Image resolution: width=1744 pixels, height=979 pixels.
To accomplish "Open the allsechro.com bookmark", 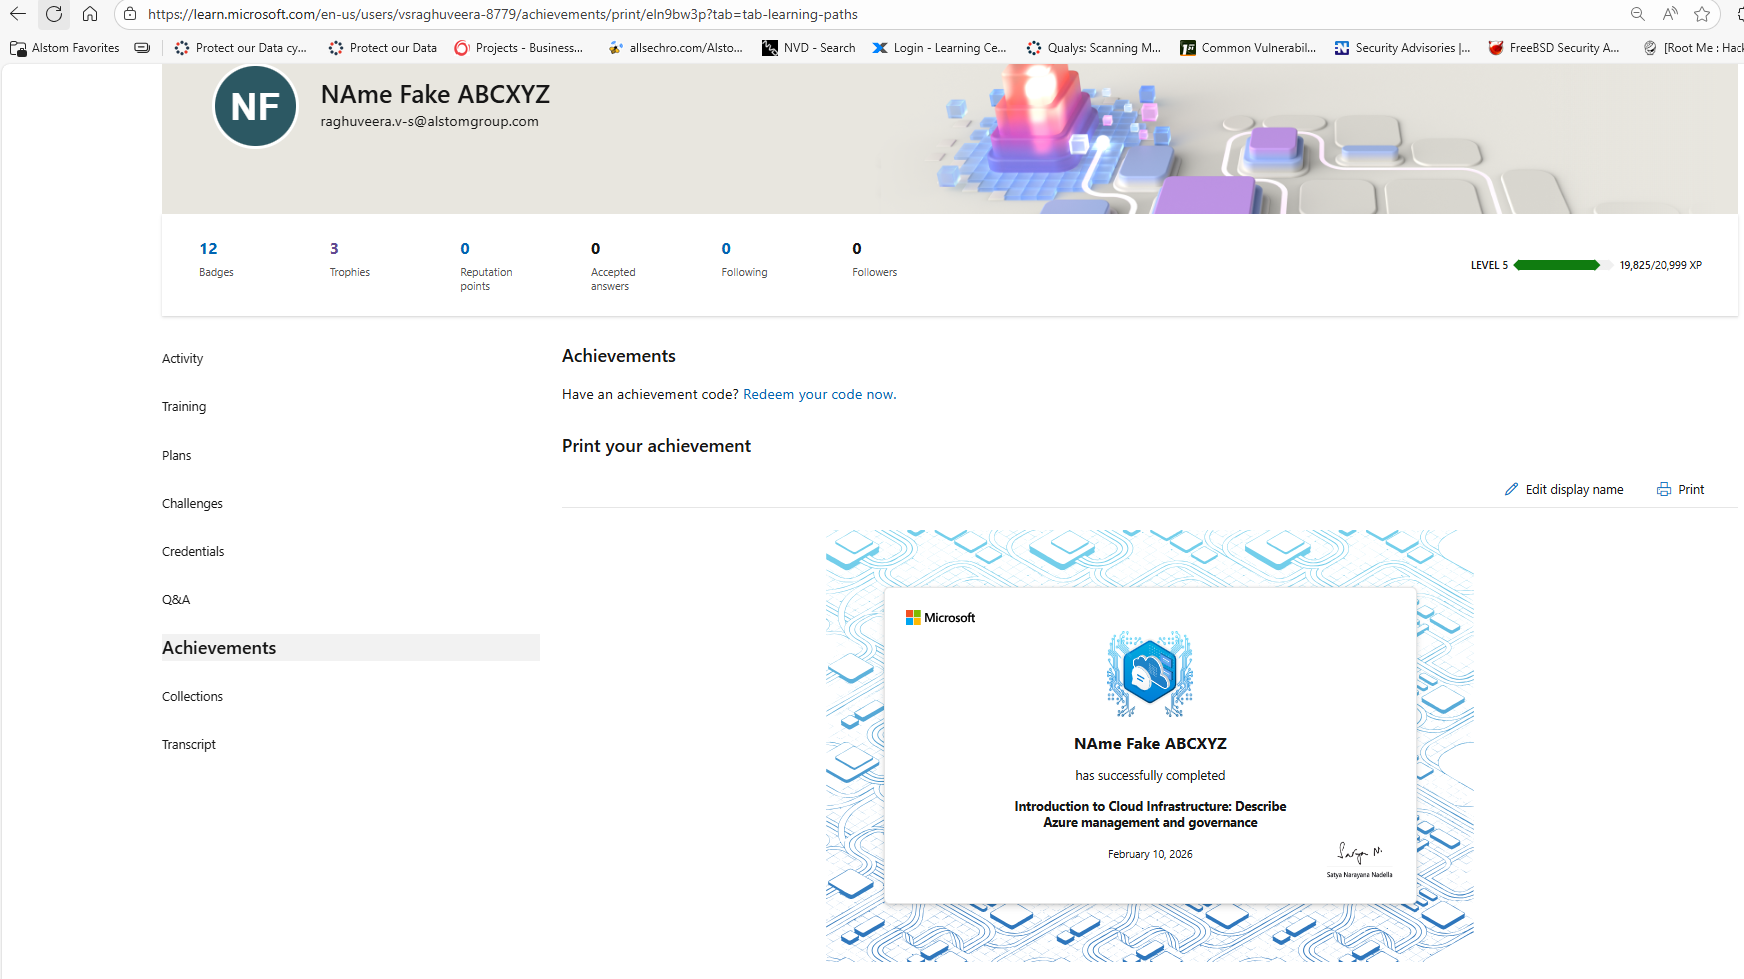I will (676, 48).
